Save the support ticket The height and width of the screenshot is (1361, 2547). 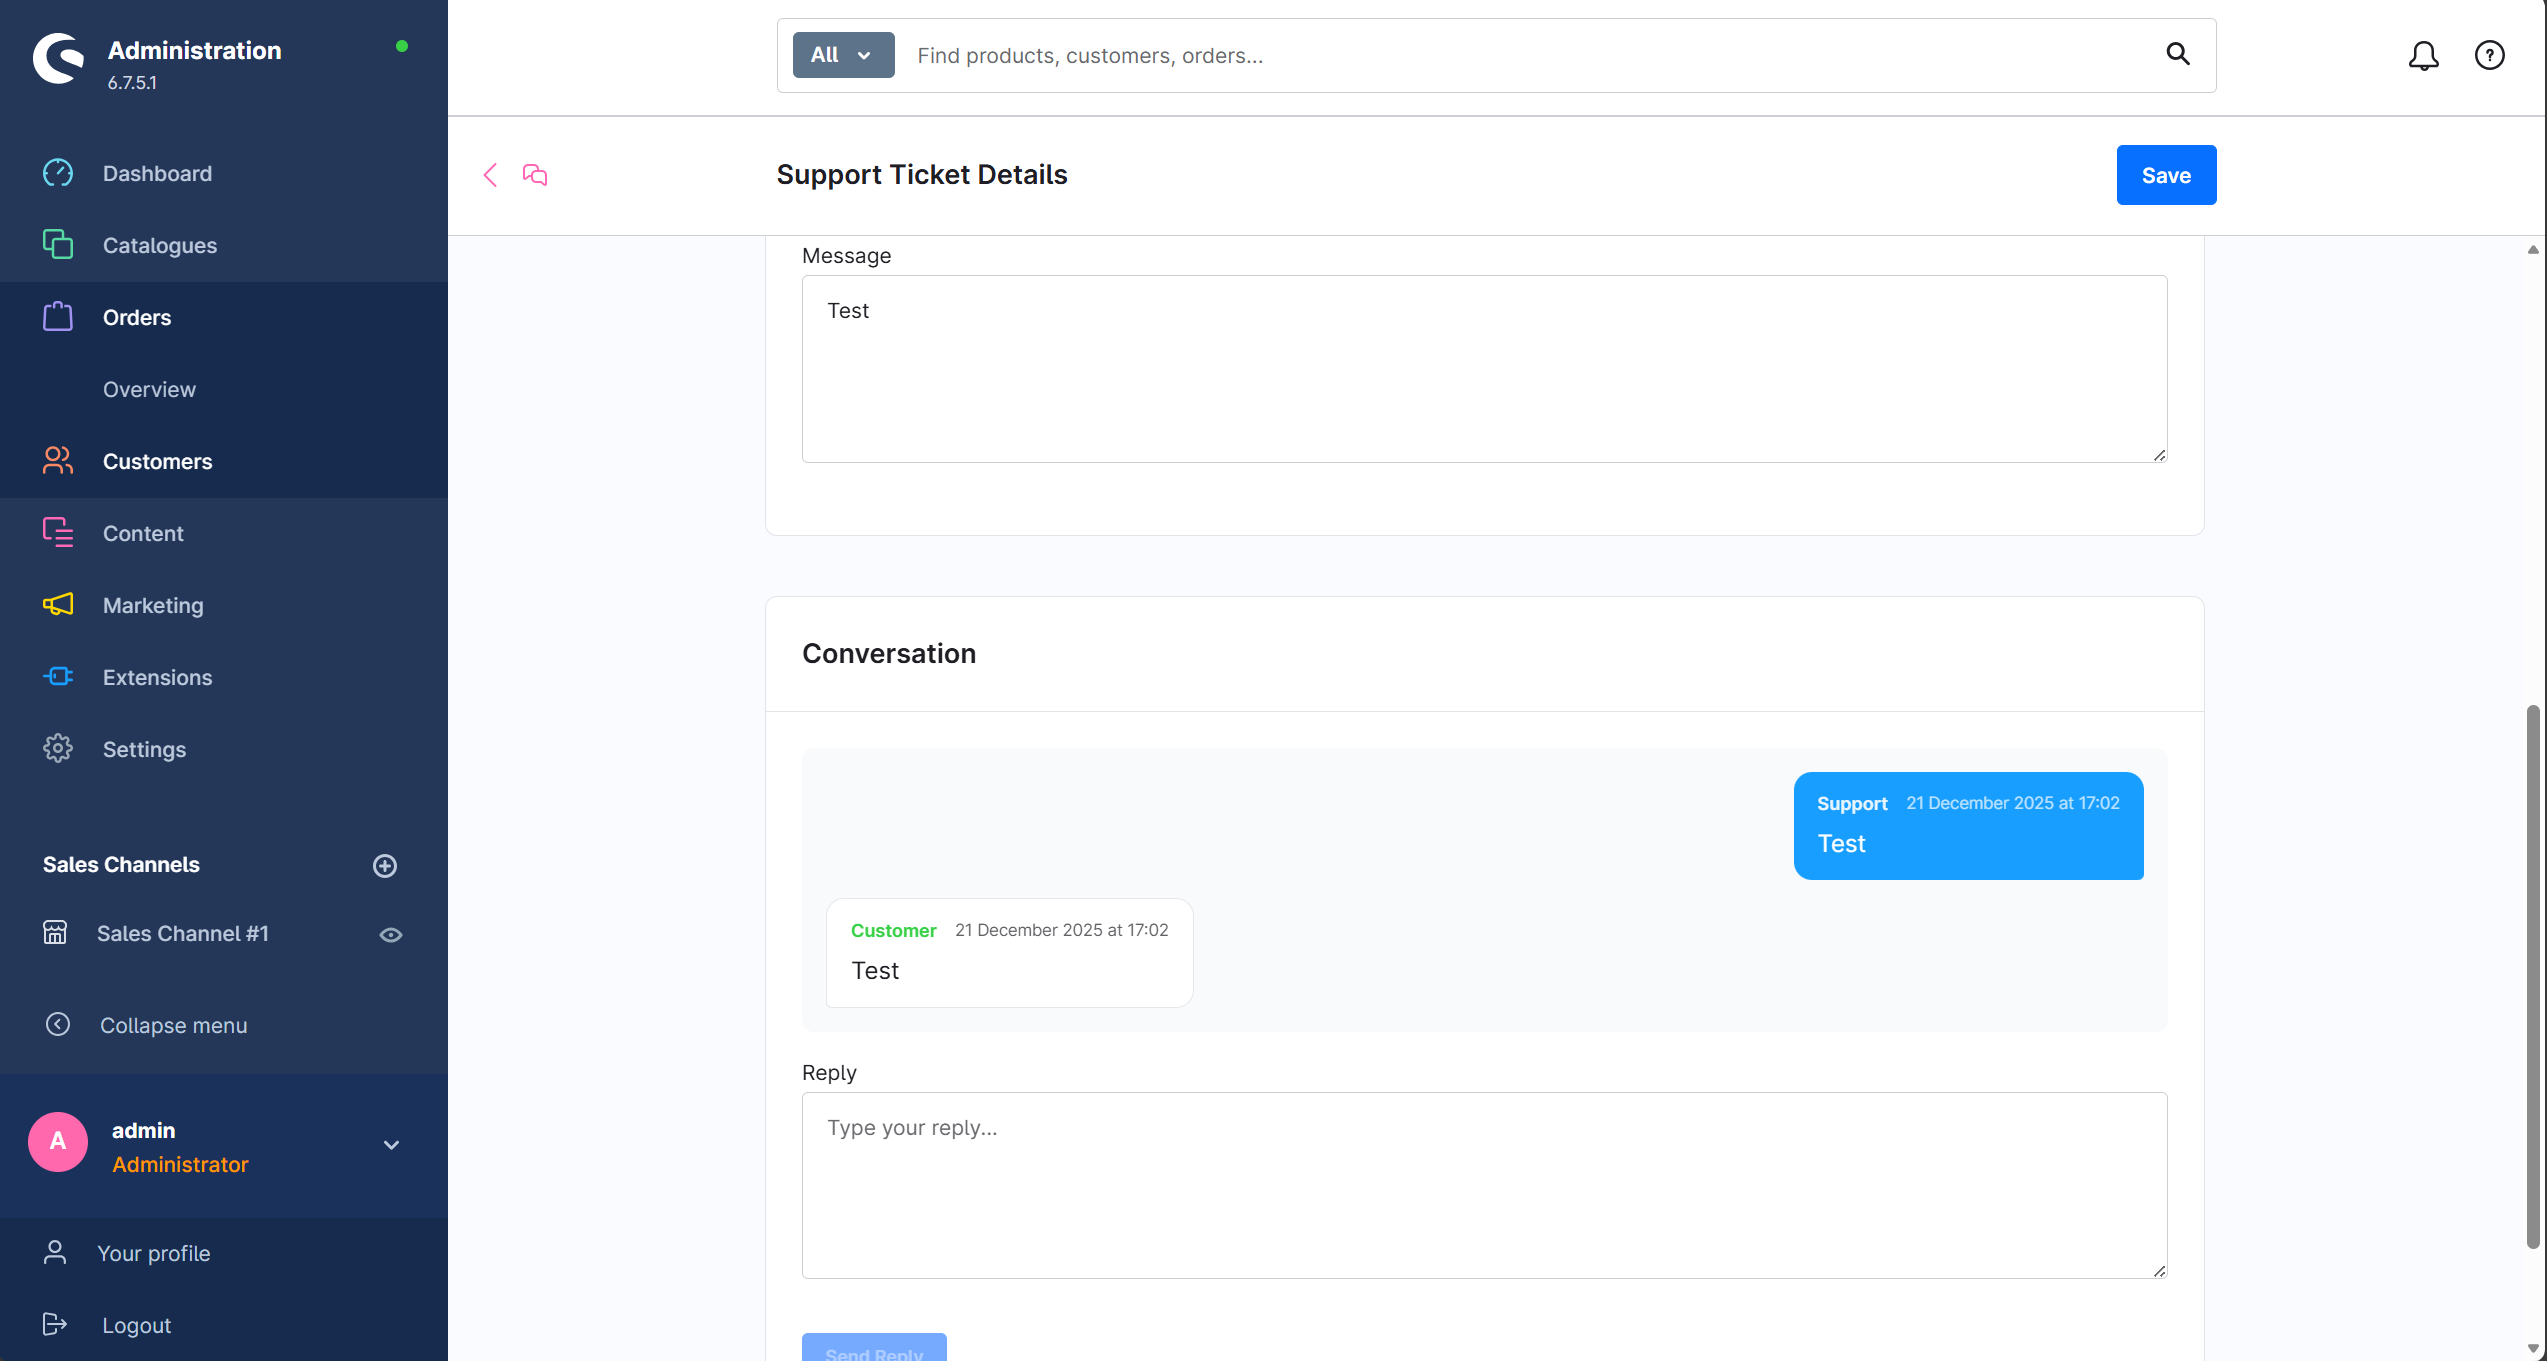click(2166, 175)
